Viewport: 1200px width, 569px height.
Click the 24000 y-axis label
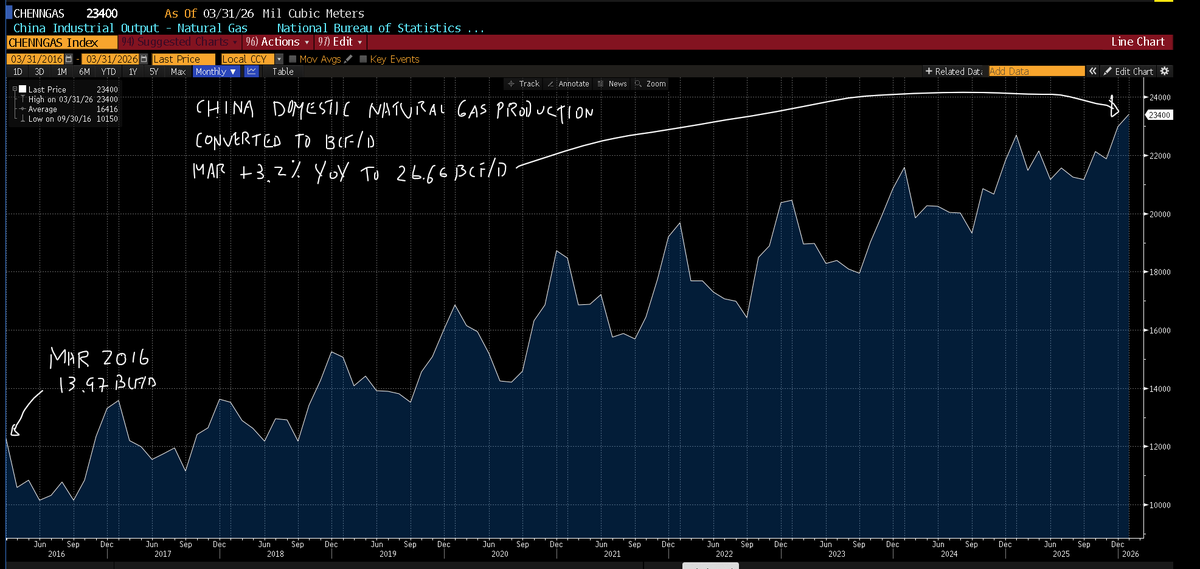[x=1160, y=97]
